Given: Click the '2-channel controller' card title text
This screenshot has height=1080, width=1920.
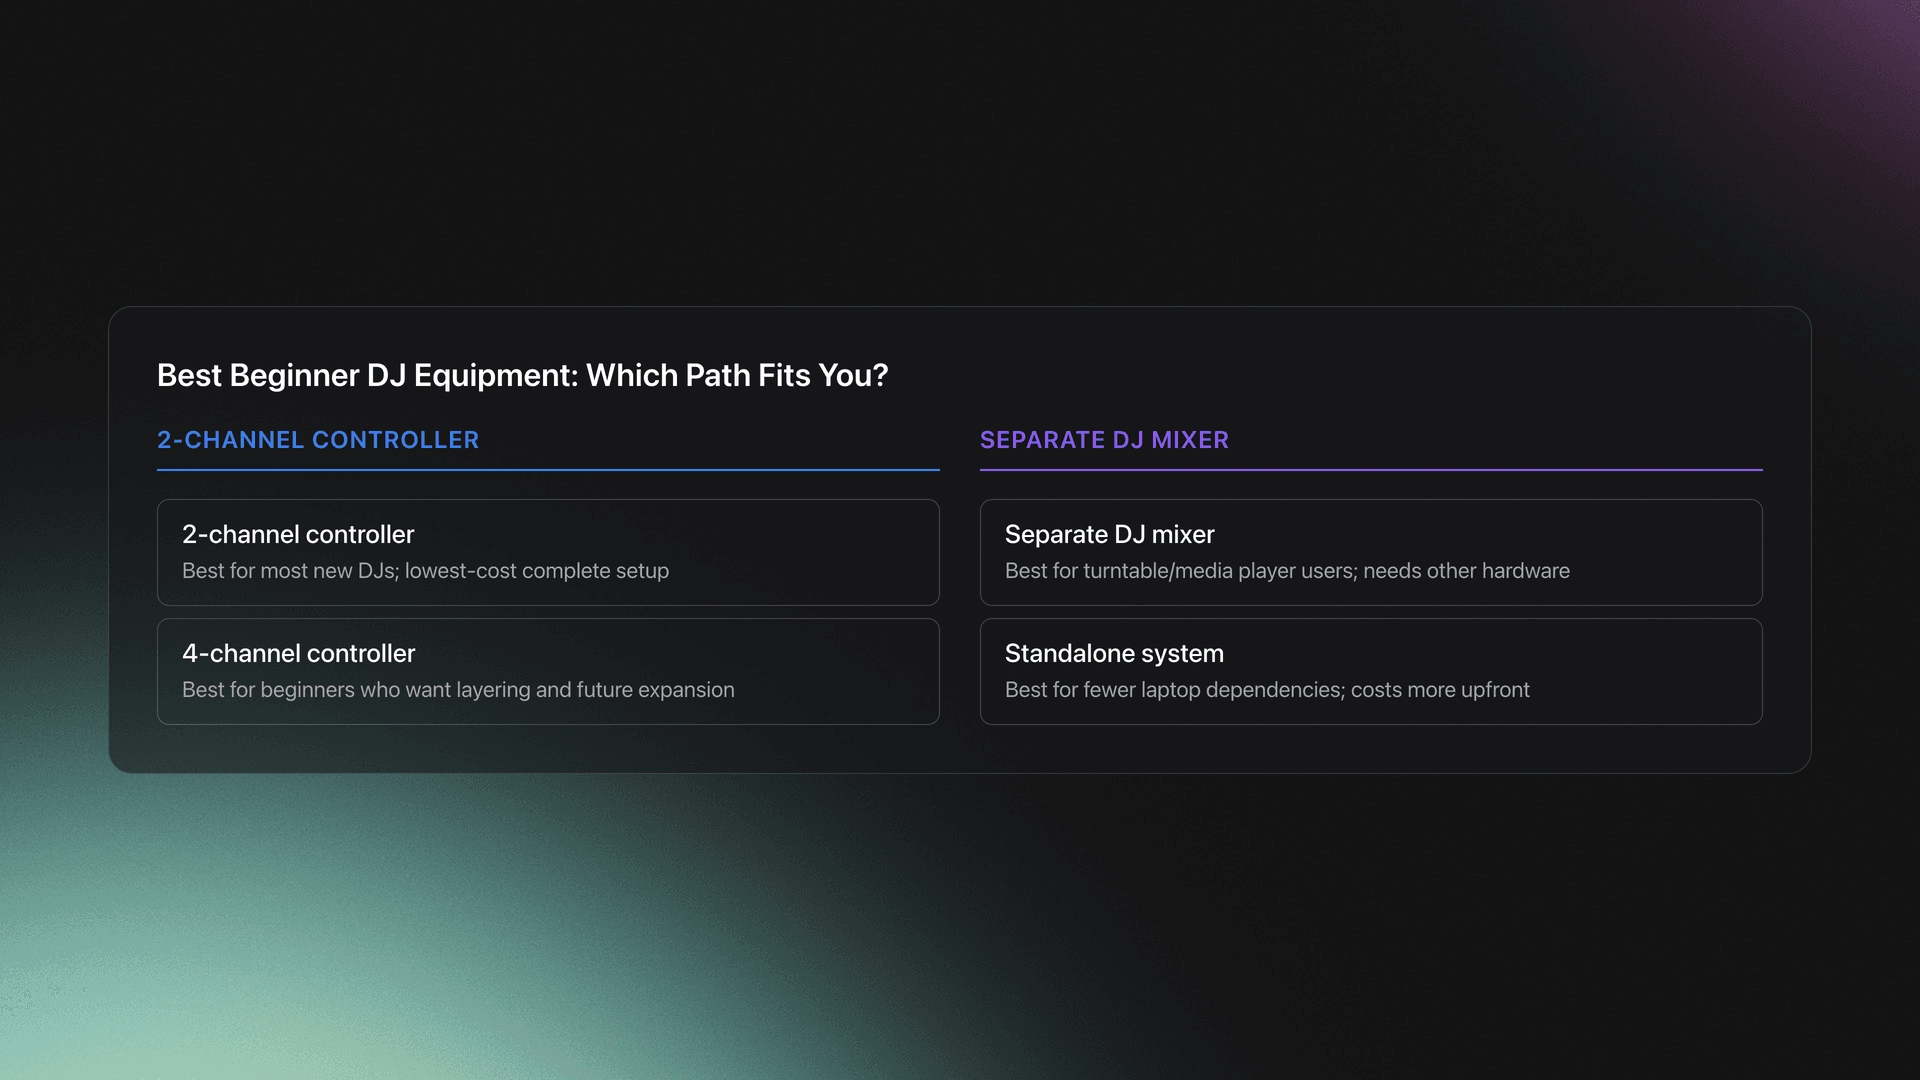Looking at the screenshot, I should (x=298, y=534).
